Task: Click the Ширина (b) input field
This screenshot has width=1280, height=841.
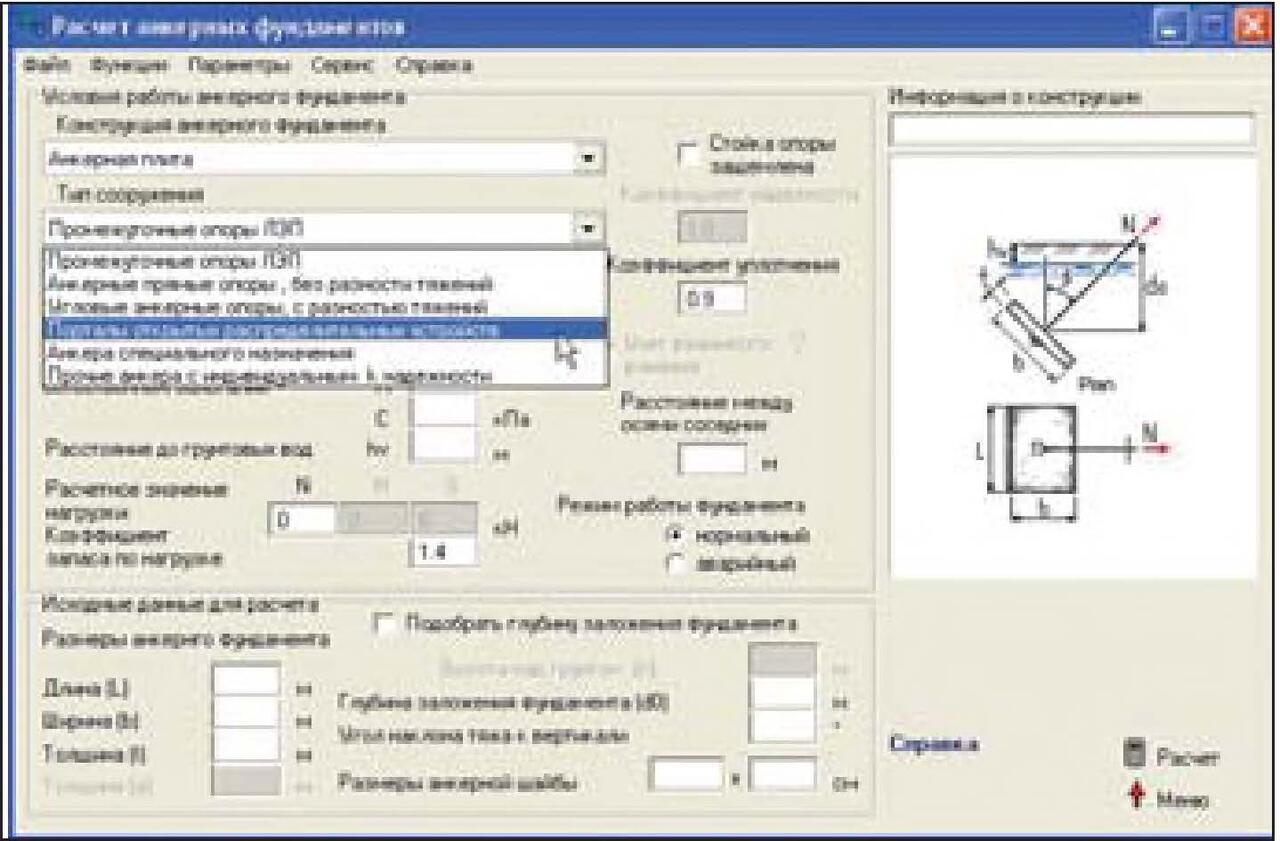Action: click(x=246, y=711)
